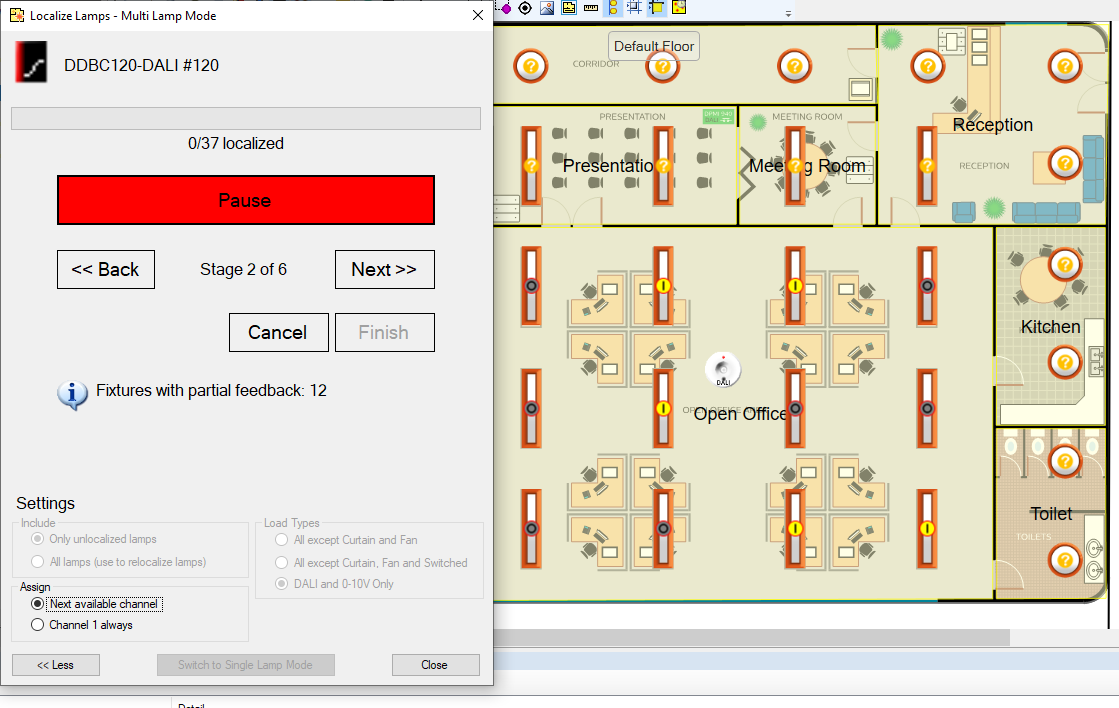Select the purple polygon tool in the toolbar
The height and width of the screenshot is (708, 1119).
tap(506, 8)
